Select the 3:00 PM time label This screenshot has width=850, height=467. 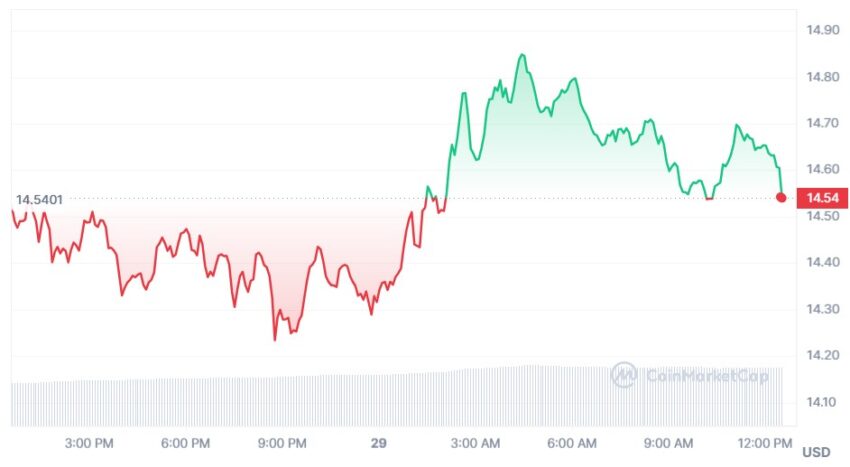(89, 443)
